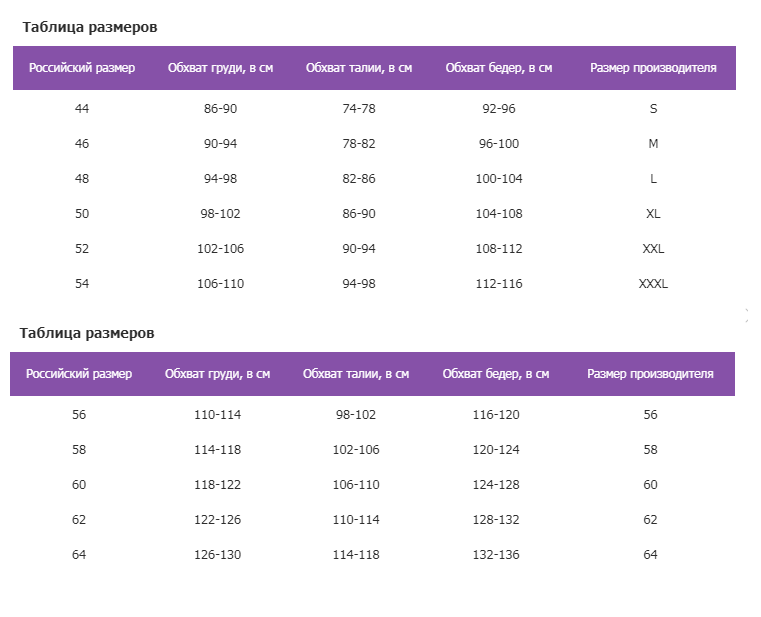Select Russian size 44 cell
The height and width of the screenshot is (617, 761).
pyautogui.click(x=82, y=108)
